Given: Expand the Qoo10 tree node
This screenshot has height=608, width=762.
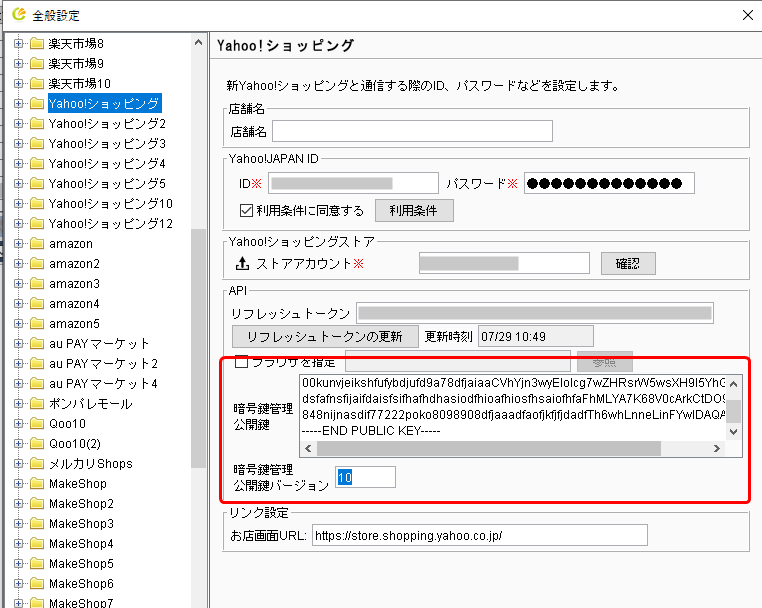Looking at the screenshot, I should click(18, 423).
